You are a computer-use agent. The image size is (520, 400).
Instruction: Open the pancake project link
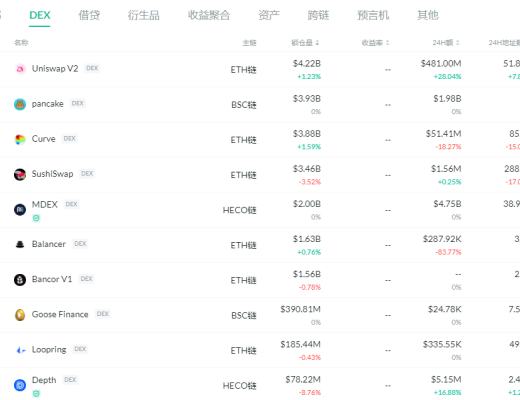click(x=48, y=104)
